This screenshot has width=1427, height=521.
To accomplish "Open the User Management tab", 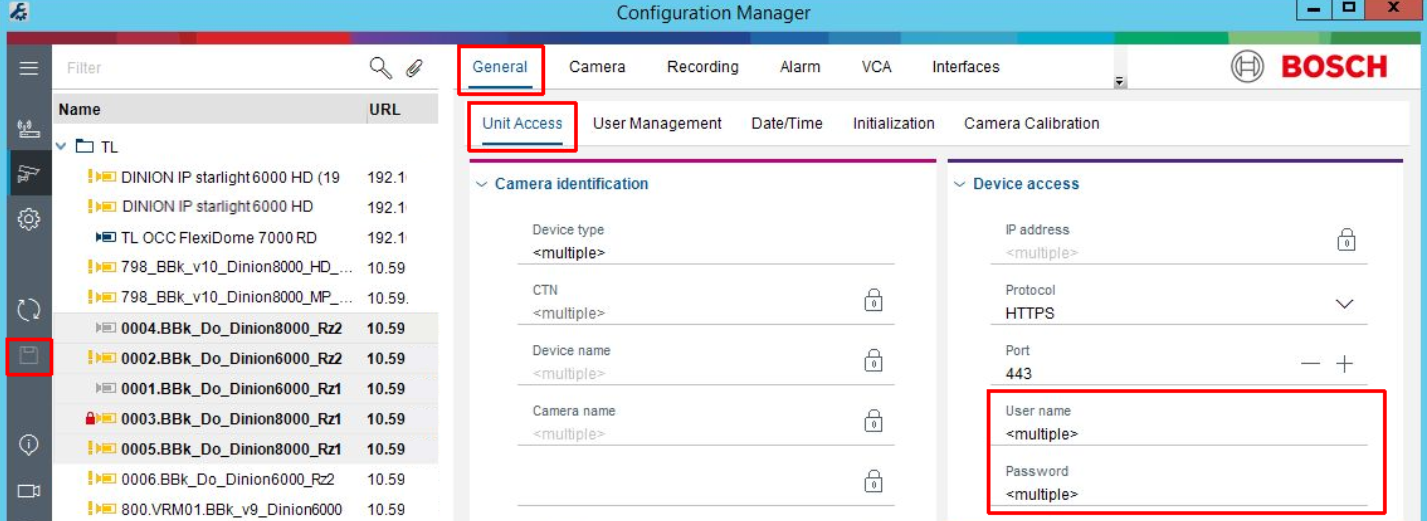I will (657, 124).
